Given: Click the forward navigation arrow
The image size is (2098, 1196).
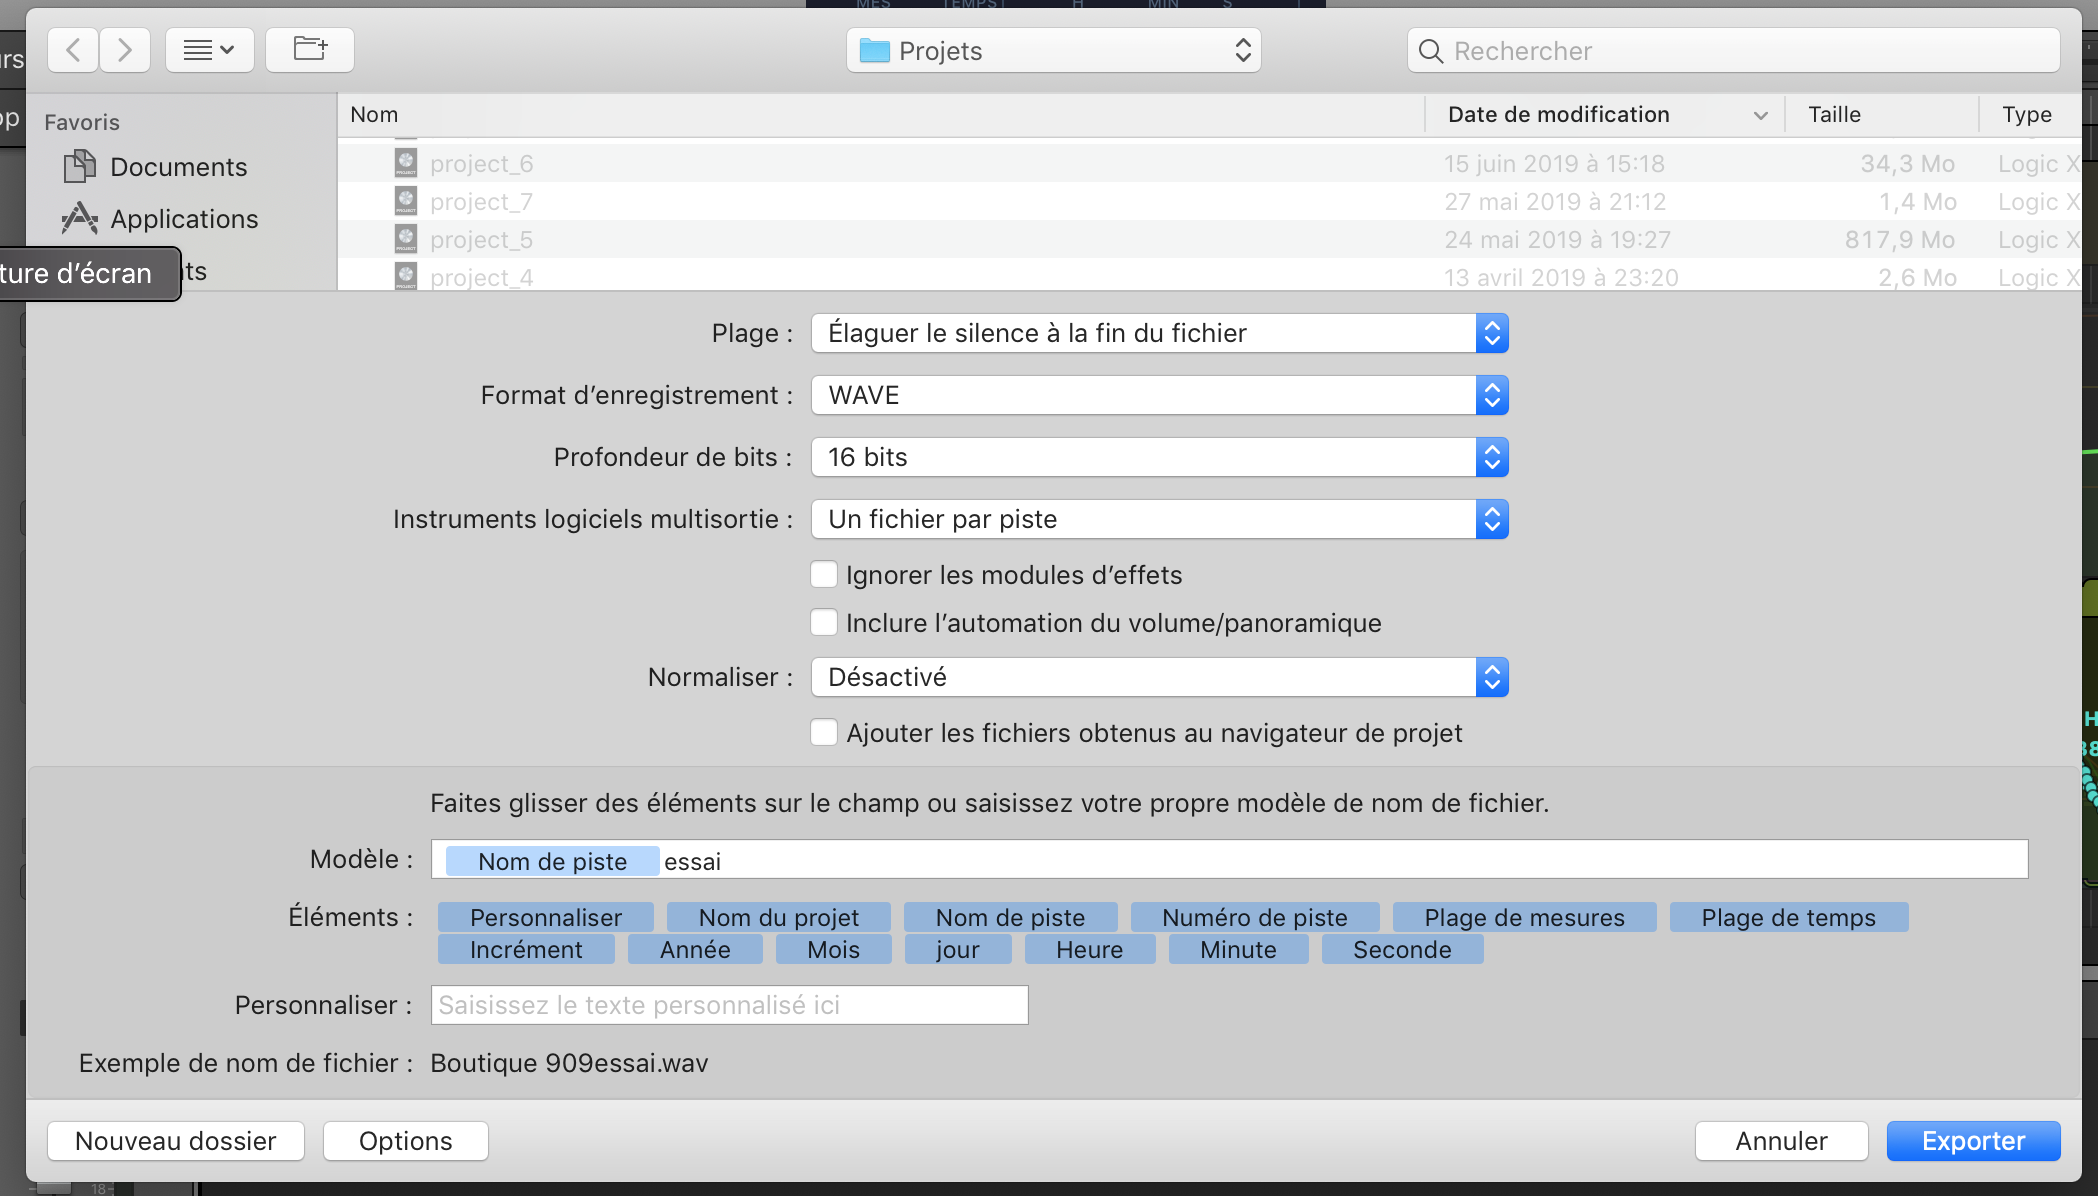Looking at the screenshot, I should click(x=124, y=50).
